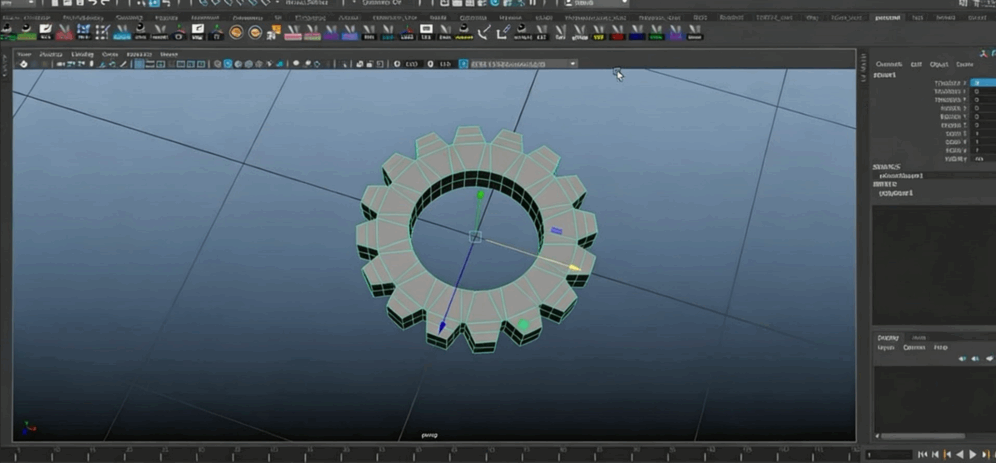Screen dimensions: 996x463
Task: Click the blue Z-axis move arrow on gear
Action: [x=441, y=328]
